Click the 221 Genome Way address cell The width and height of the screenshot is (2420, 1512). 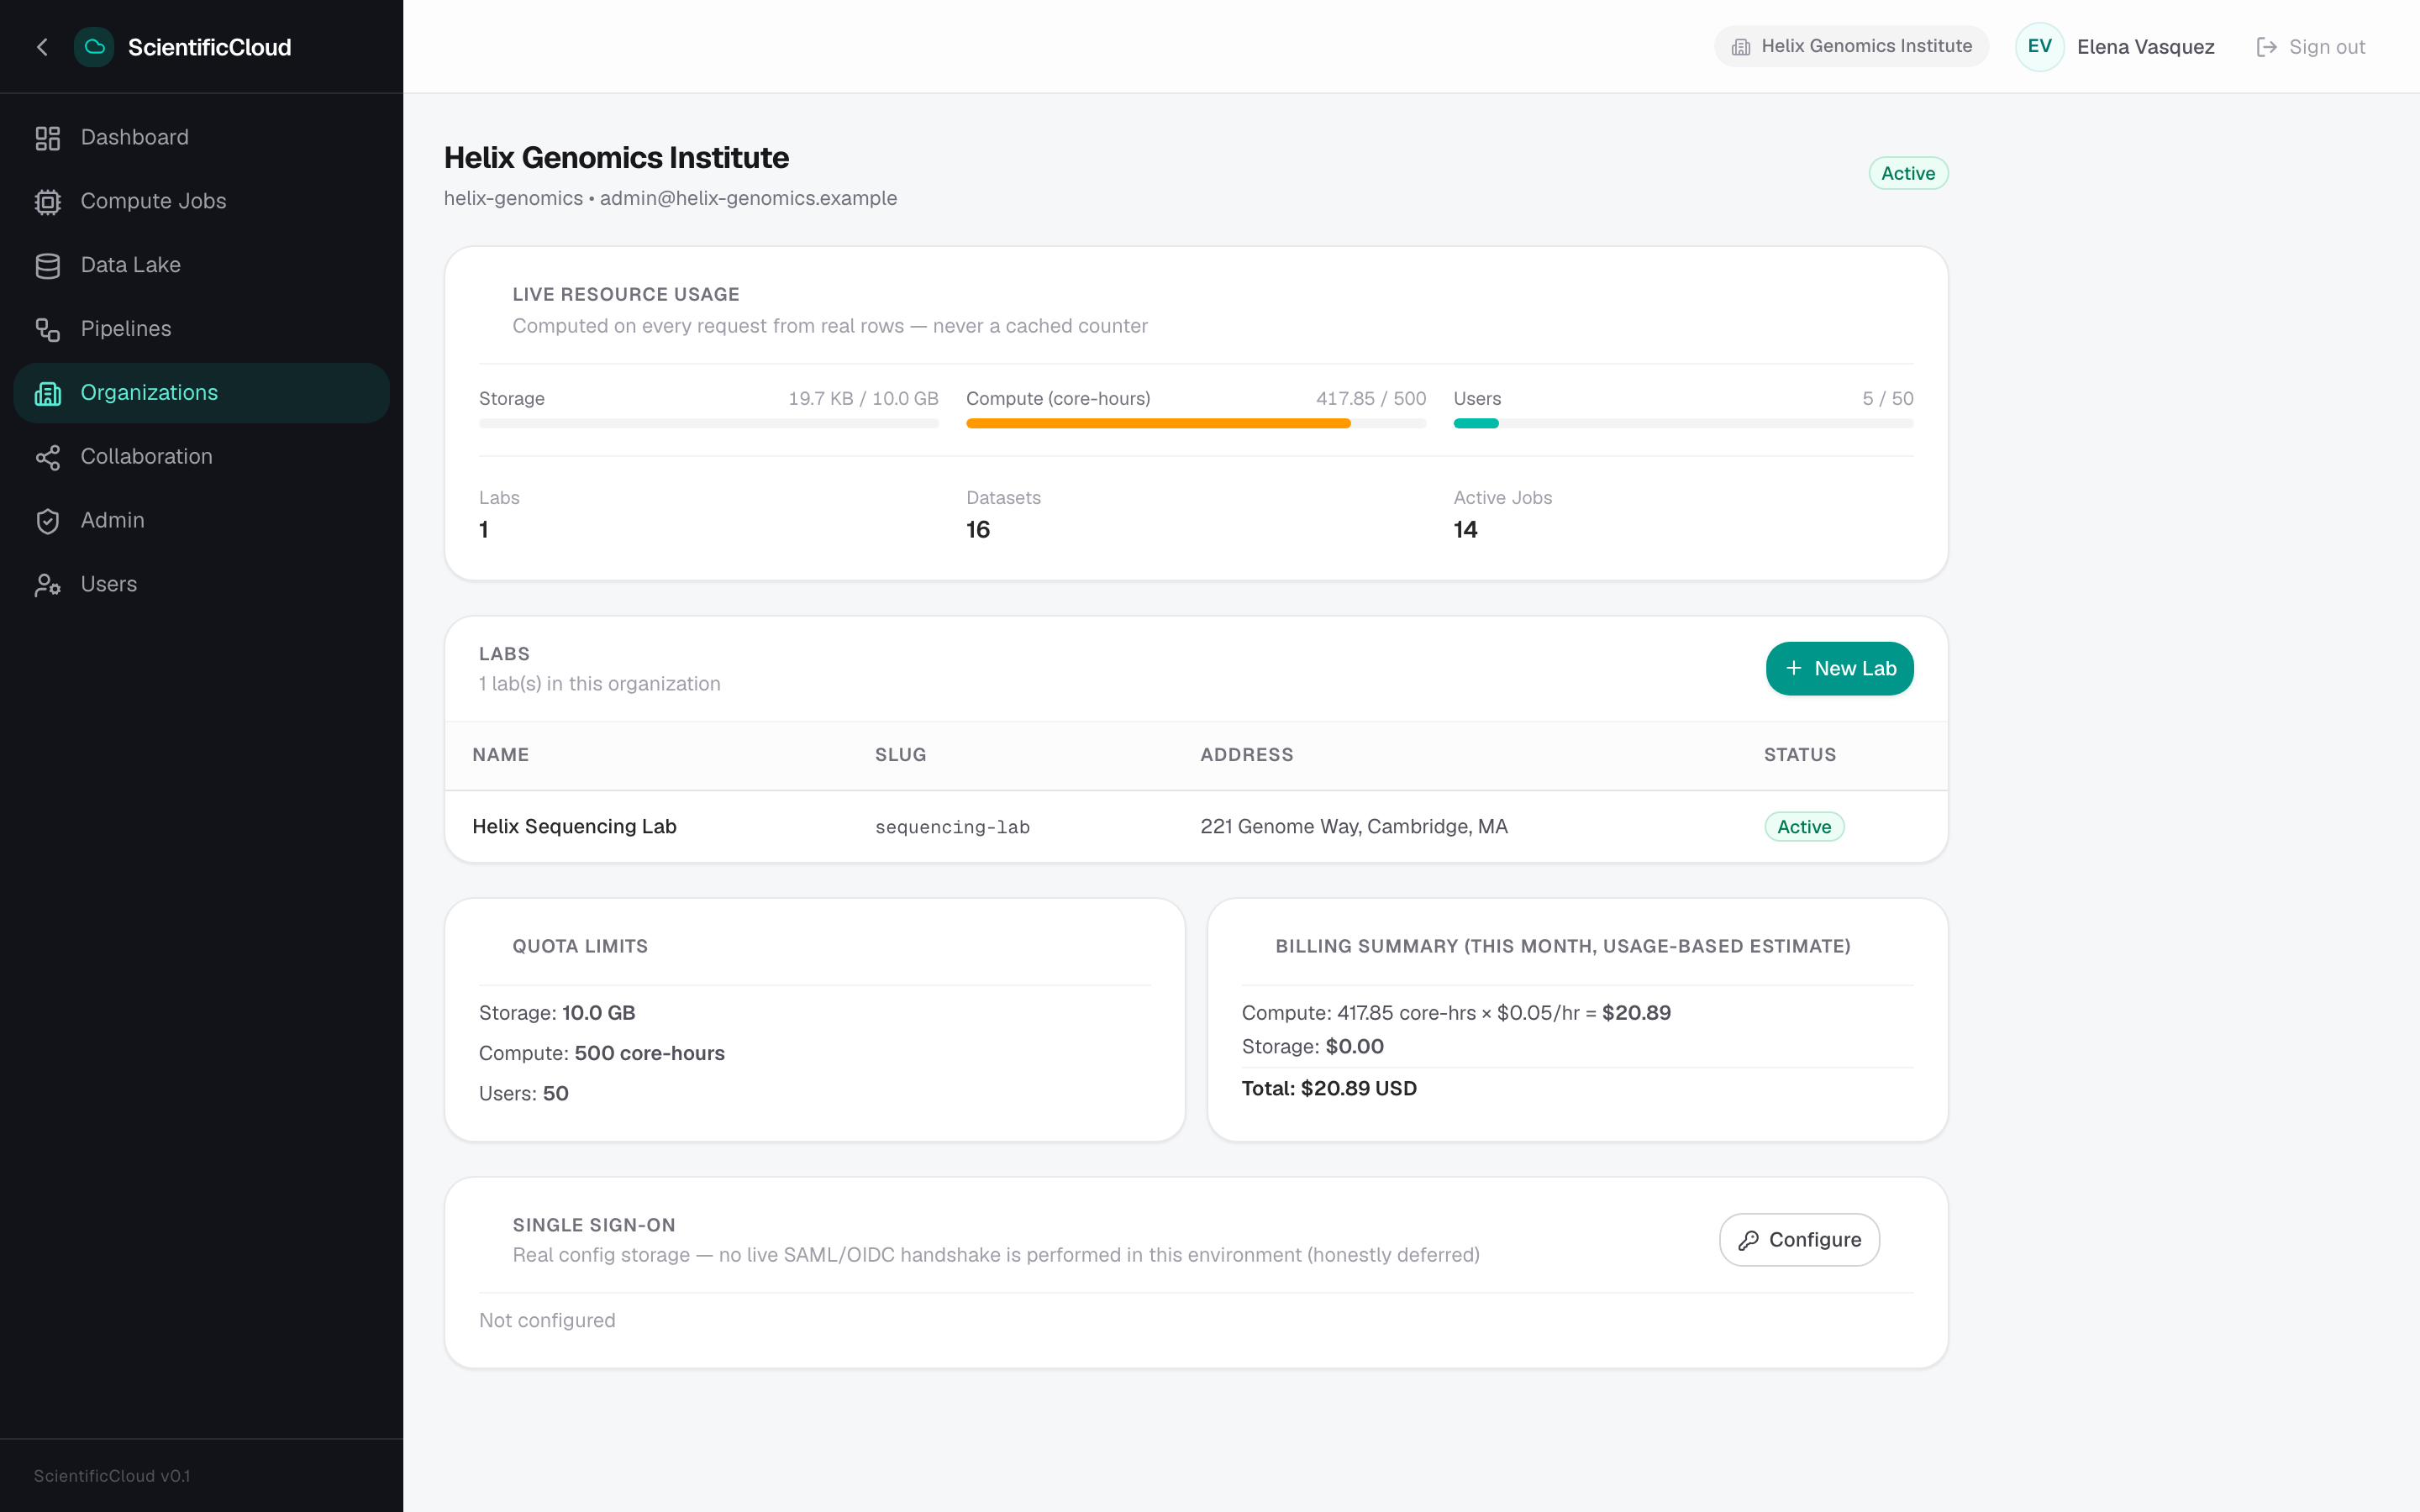tap(1354, 827)
